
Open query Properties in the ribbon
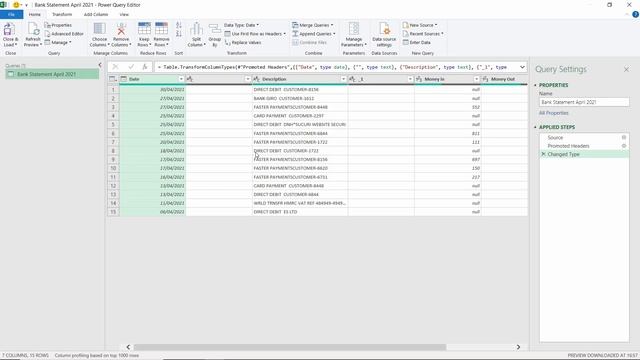tap(58, 25)
